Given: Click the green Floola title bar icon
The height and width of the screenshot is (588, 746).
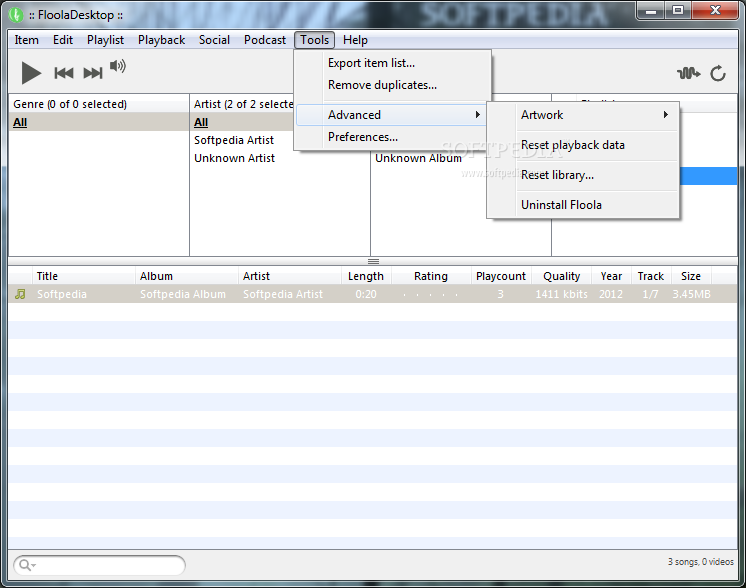Looking at the screenshot, I should pos(16,15).
